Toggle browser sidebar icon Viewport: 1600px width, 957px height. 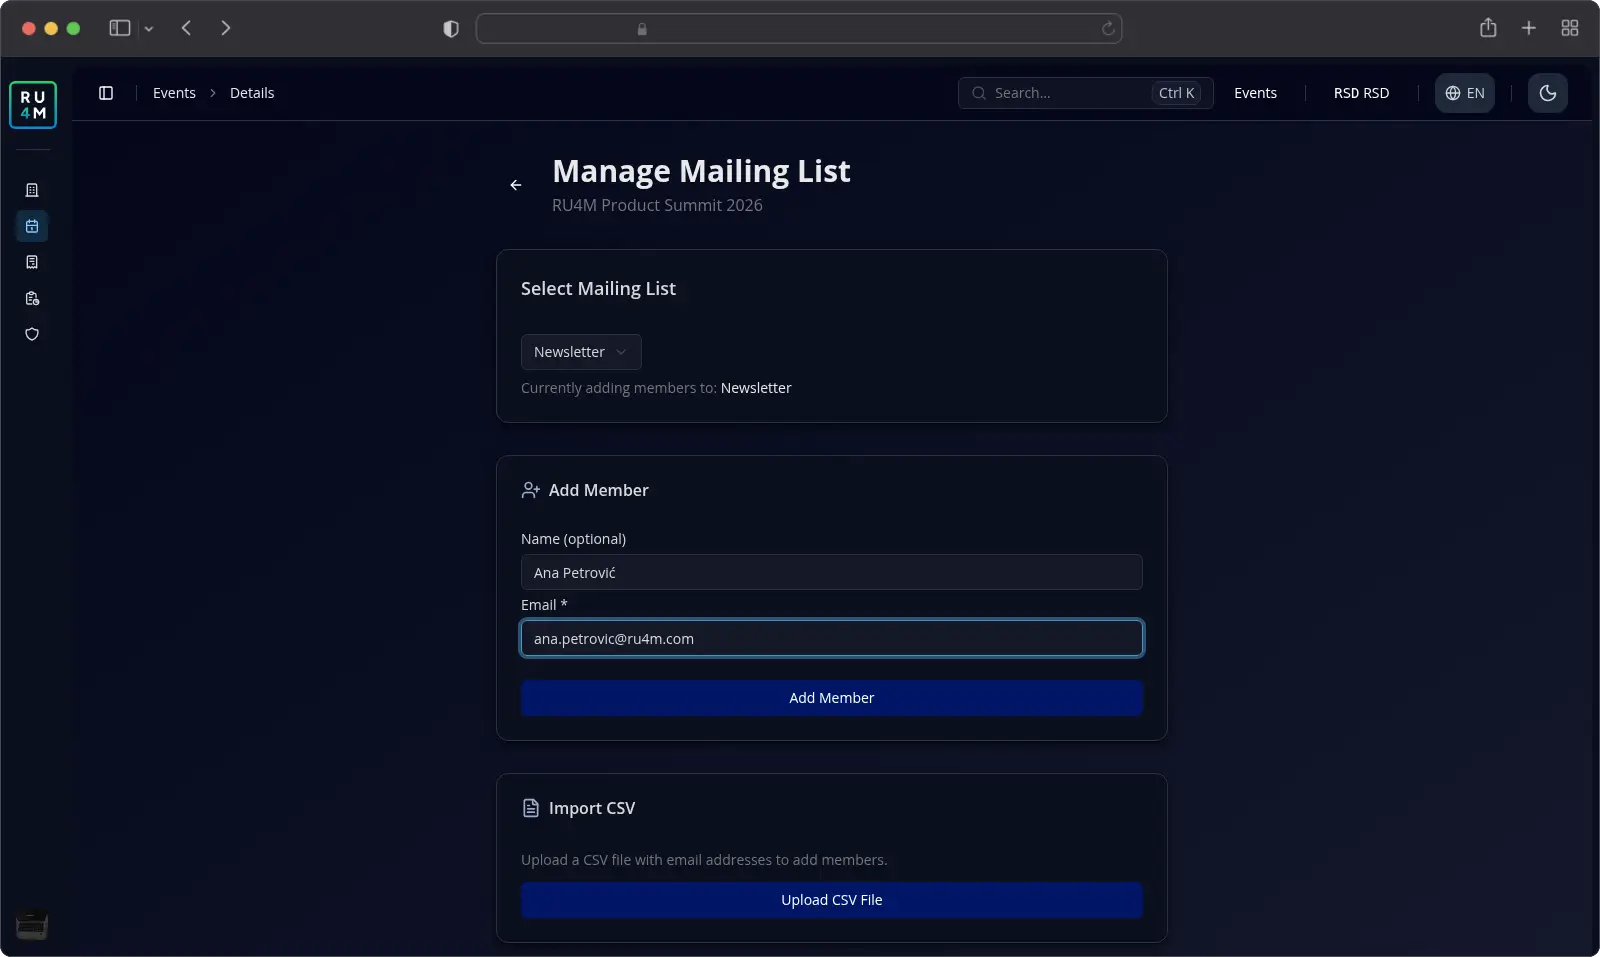120,28
